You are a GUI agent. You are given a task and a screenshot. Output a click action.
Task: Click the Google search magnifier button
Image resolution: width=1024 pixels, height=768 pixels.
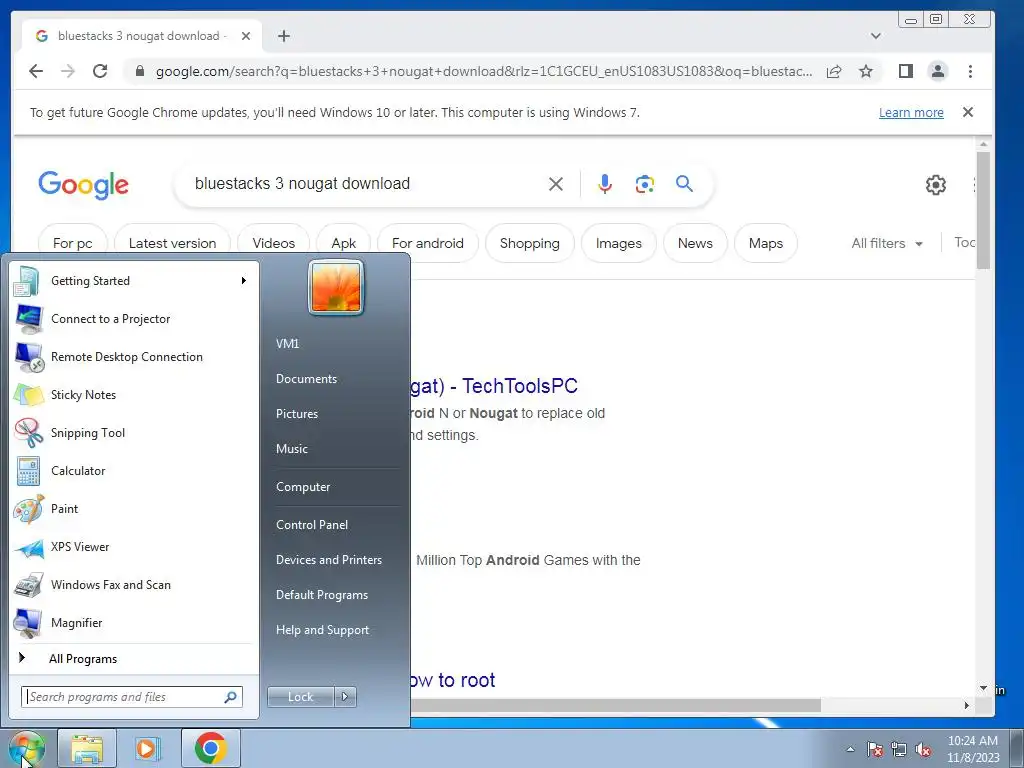click(684, 184)
